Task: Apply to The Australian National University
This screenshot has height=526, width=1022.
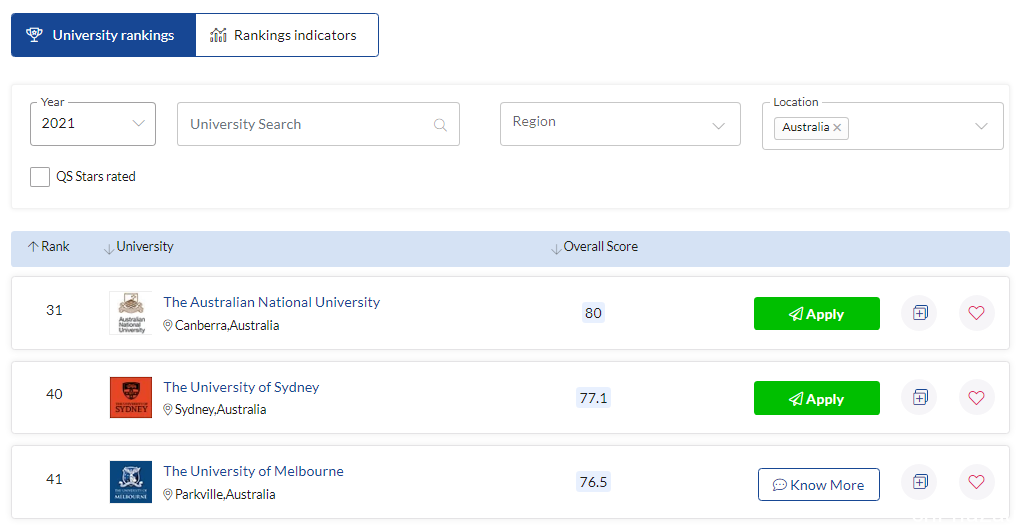Action: click(817, 314)
